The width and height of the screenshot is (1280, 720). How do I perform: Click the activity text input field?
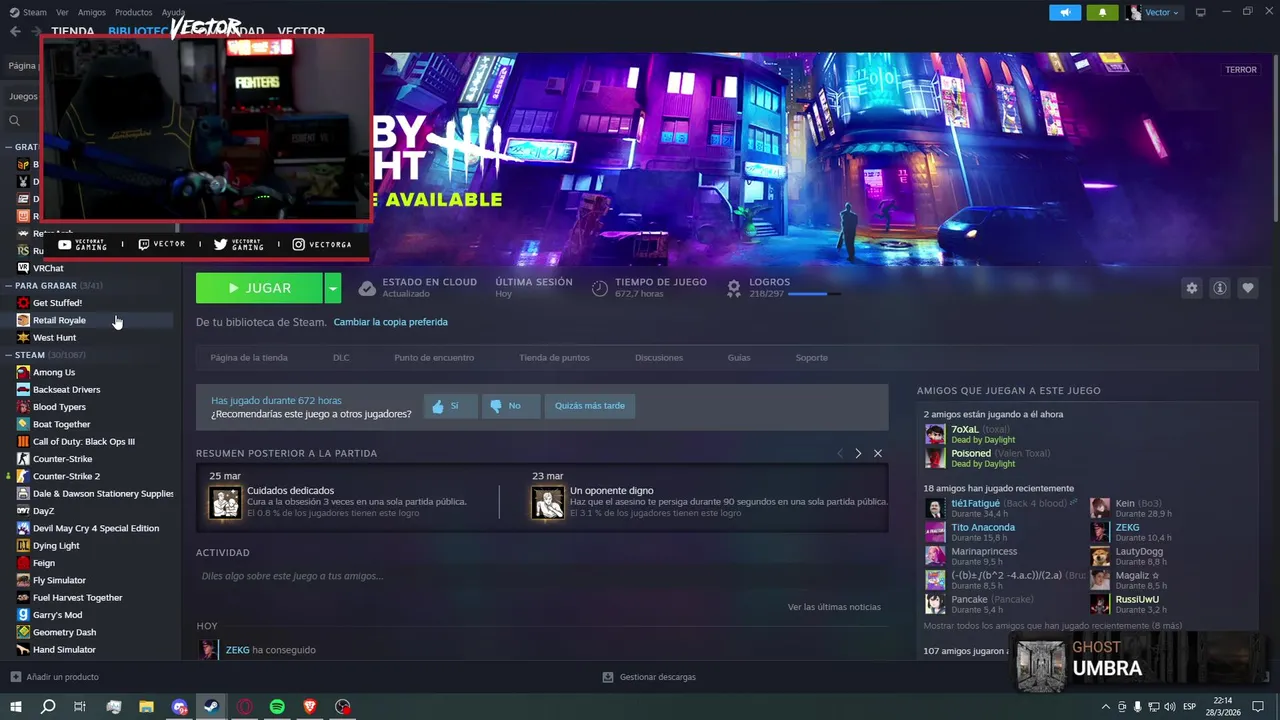542,576
